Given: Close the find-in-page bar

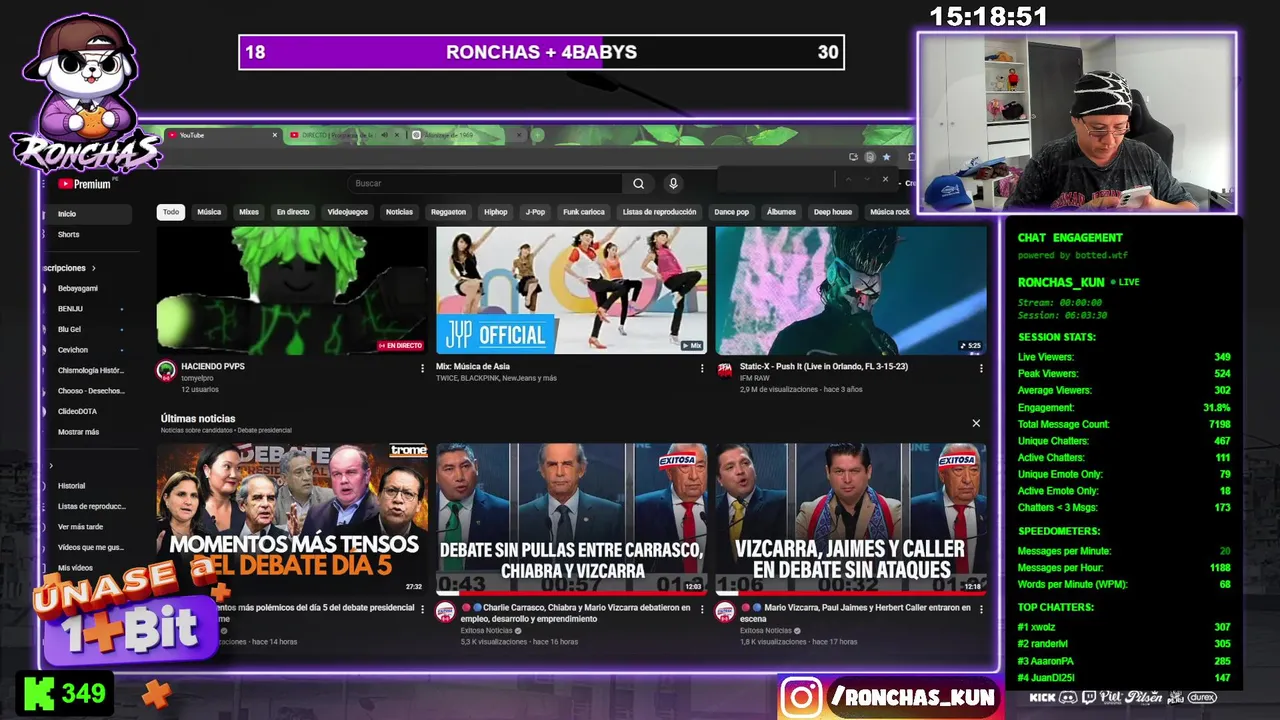Looking at the screenshot, I should pos(885,179).
